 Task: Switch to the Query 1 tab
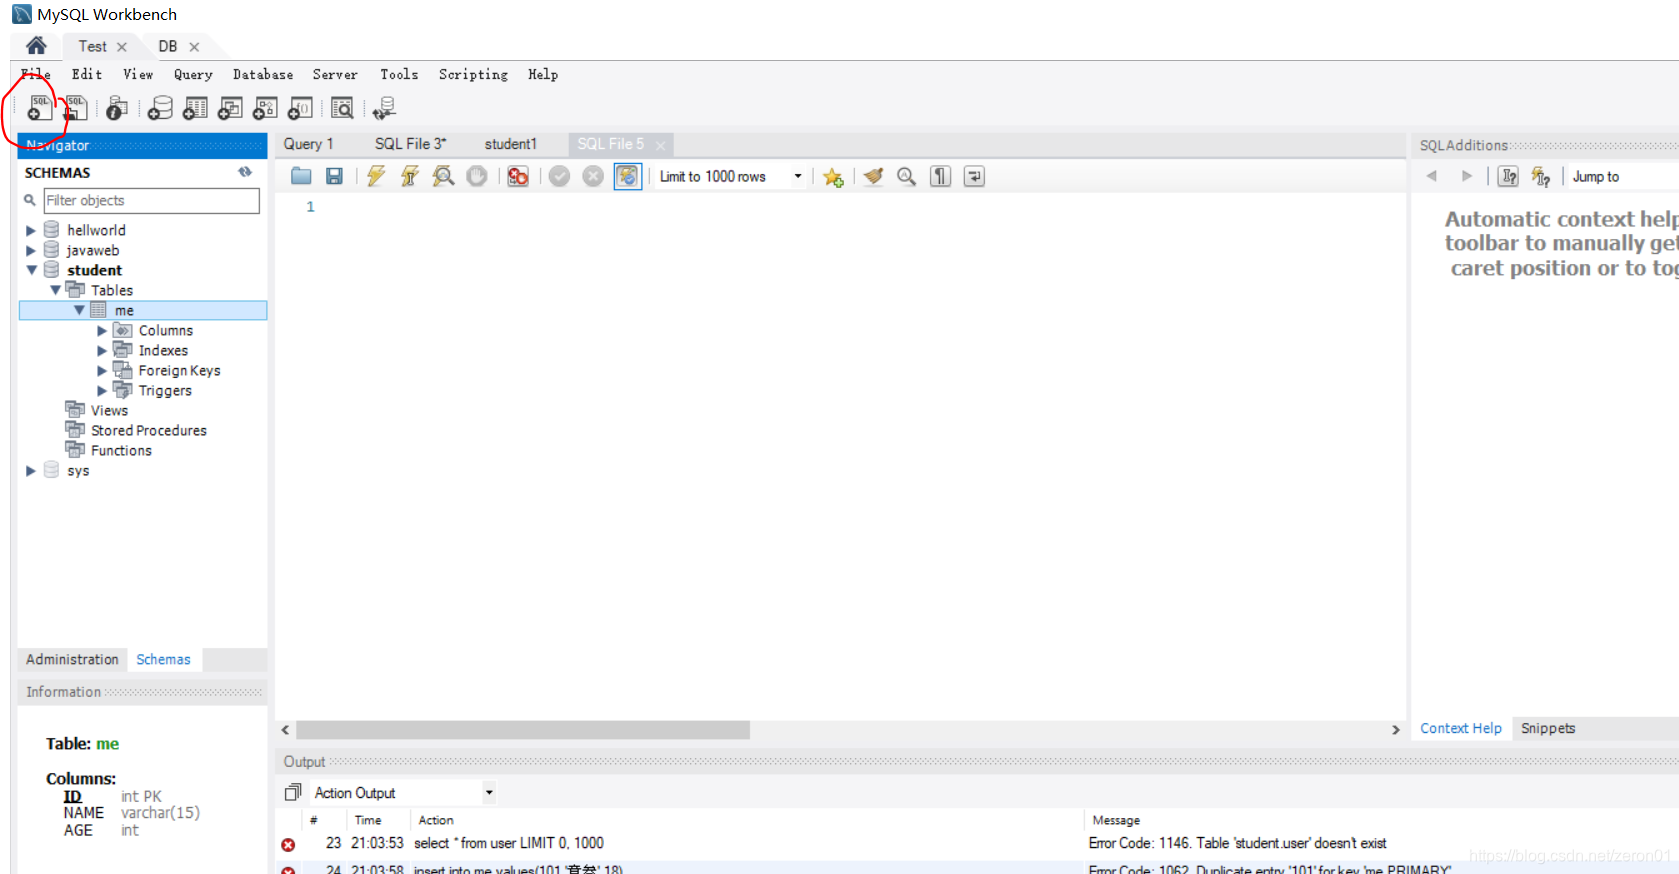coord(308,144)
